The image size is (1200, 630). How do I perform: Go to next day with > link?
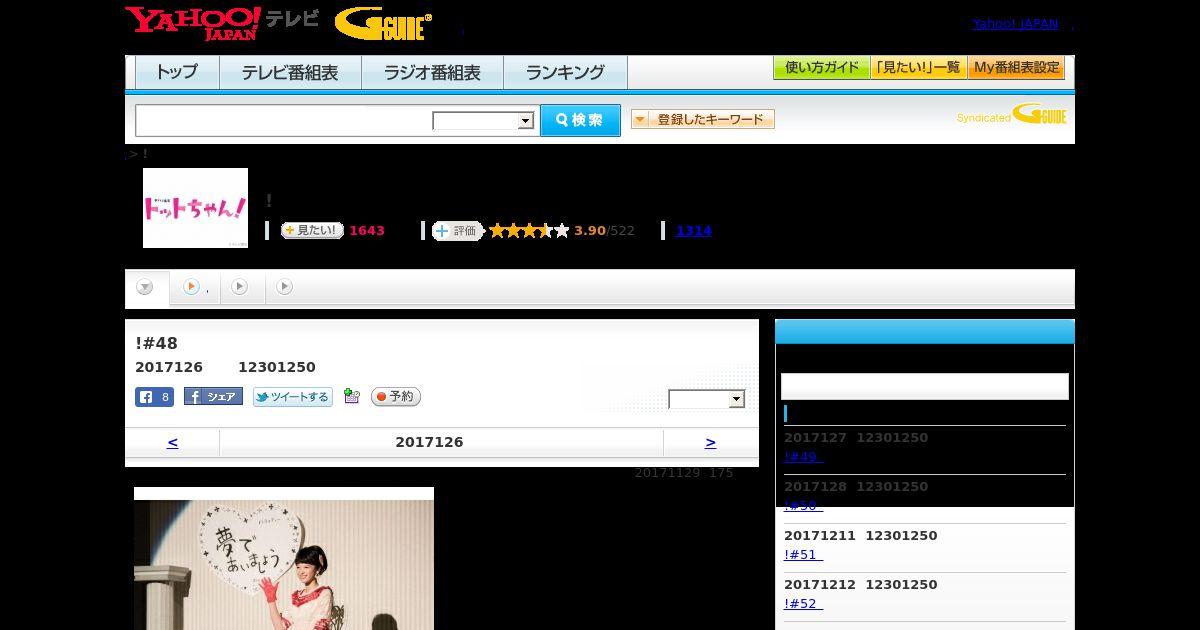pos(710,442)
